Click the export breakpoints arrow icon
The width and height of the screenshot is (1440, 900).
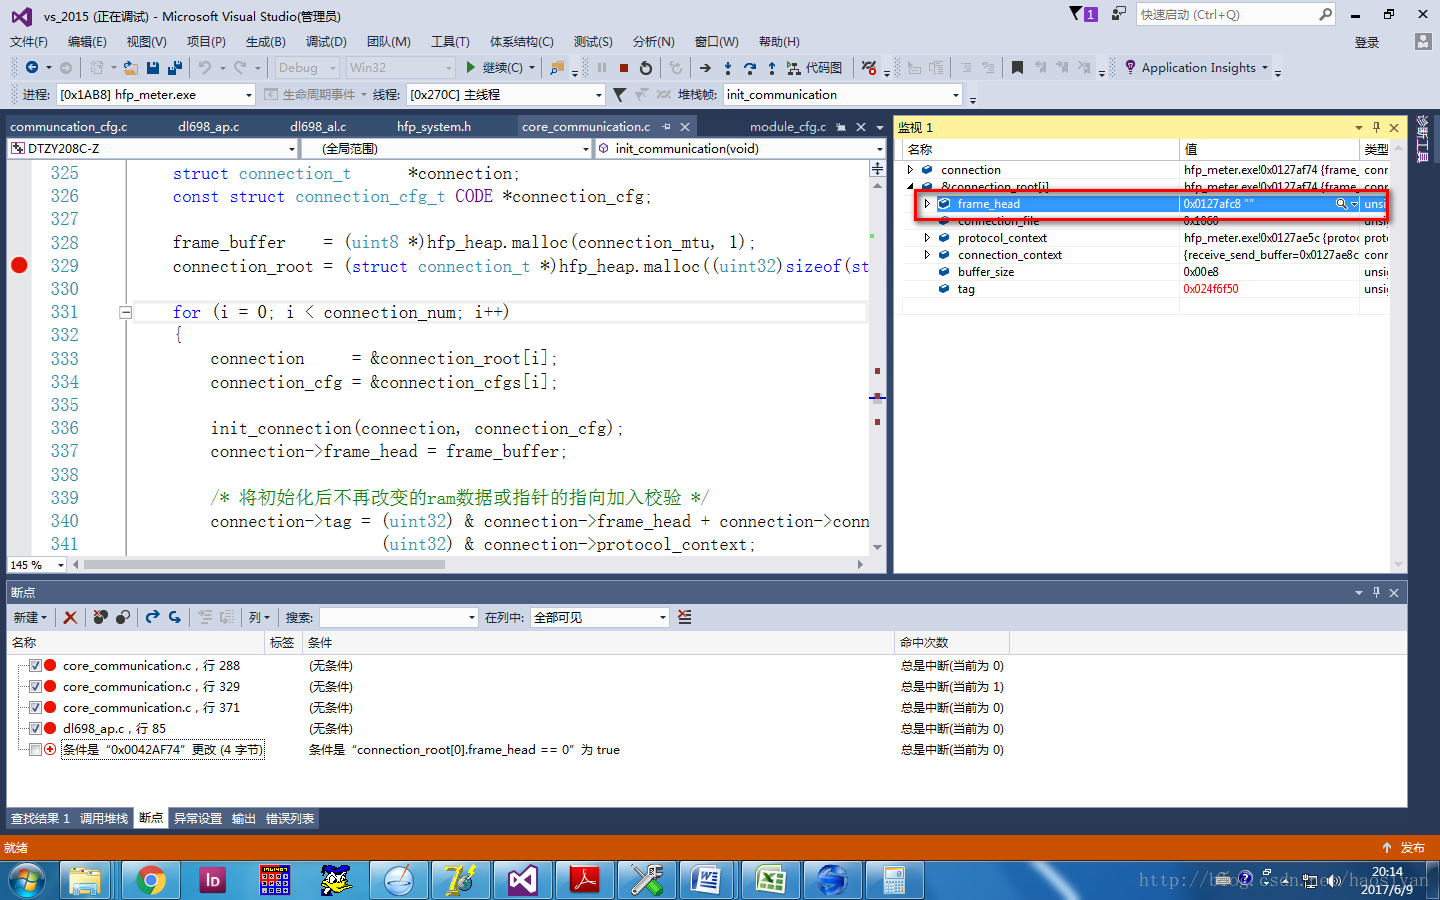152,617
